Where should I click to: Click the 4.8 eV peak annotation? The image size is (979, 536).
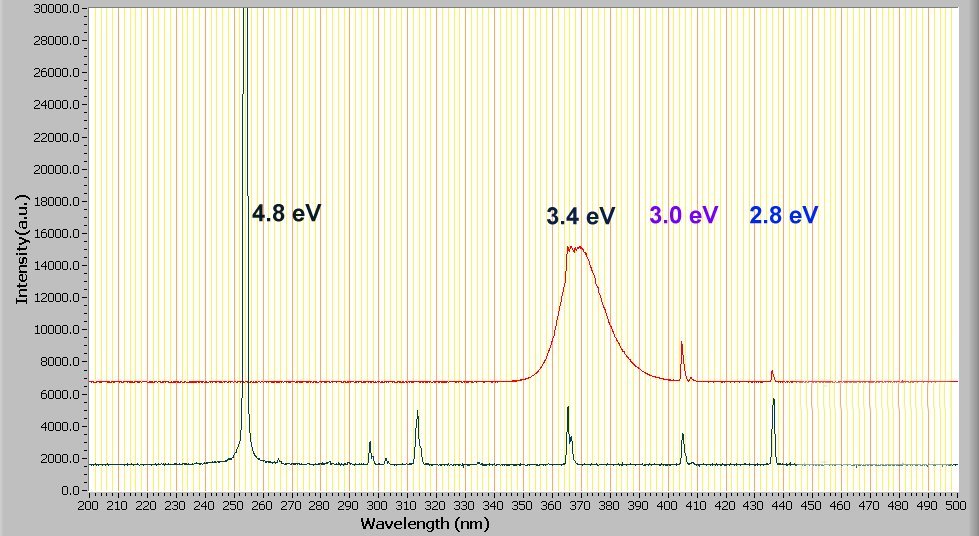[x=286, y=213]
